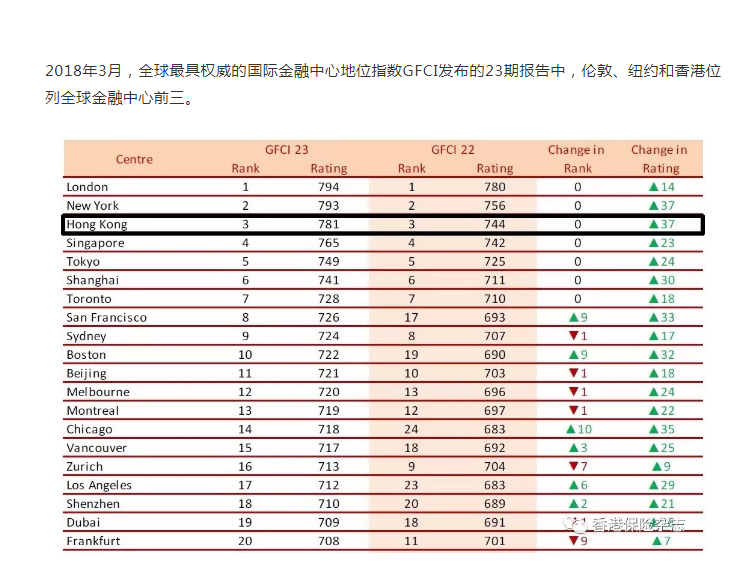The width and height of the screenshot is (752, 565).
Task: Click New York's GFCI 23 rating "793"
Action: (x=329, y=206)
